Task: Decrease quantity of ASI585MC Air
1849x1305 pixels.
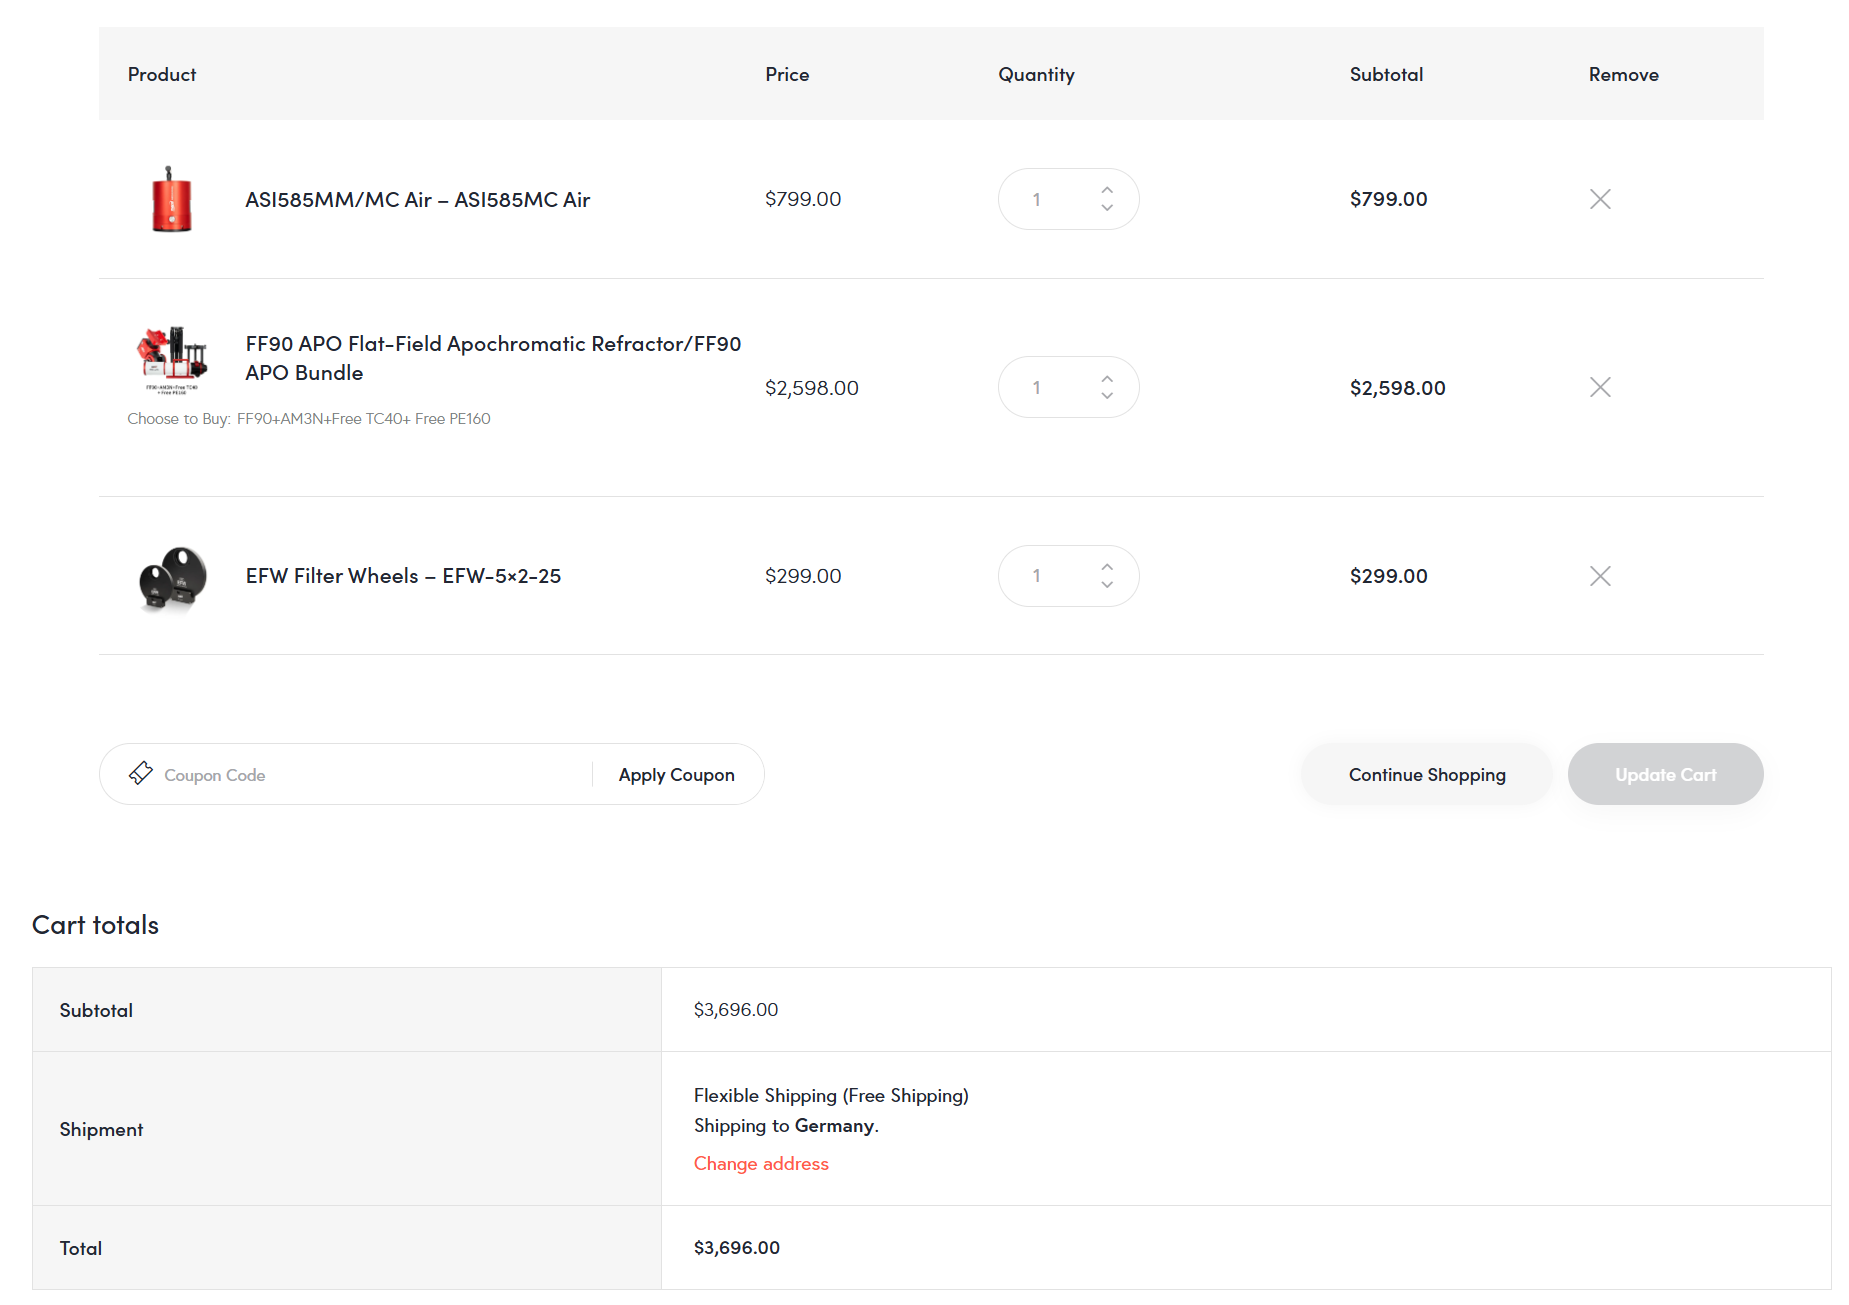Action: (1107, 208)
